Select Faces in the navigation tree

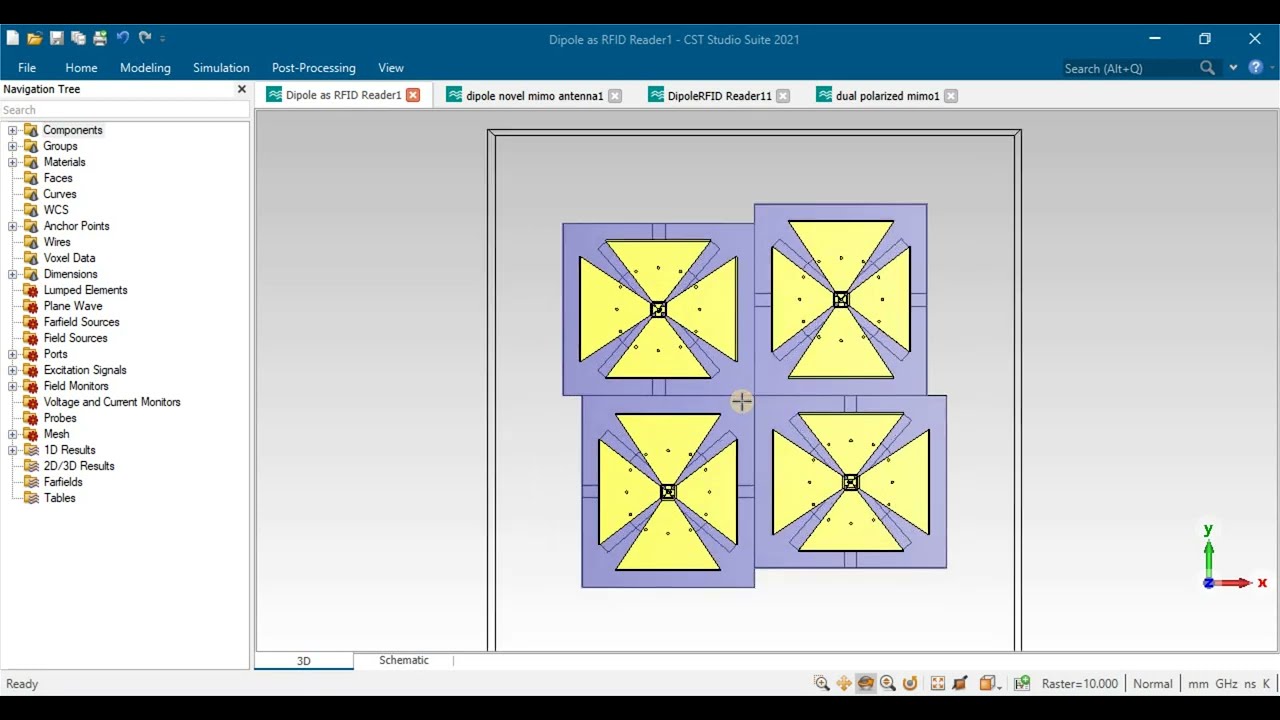(58, 178)
